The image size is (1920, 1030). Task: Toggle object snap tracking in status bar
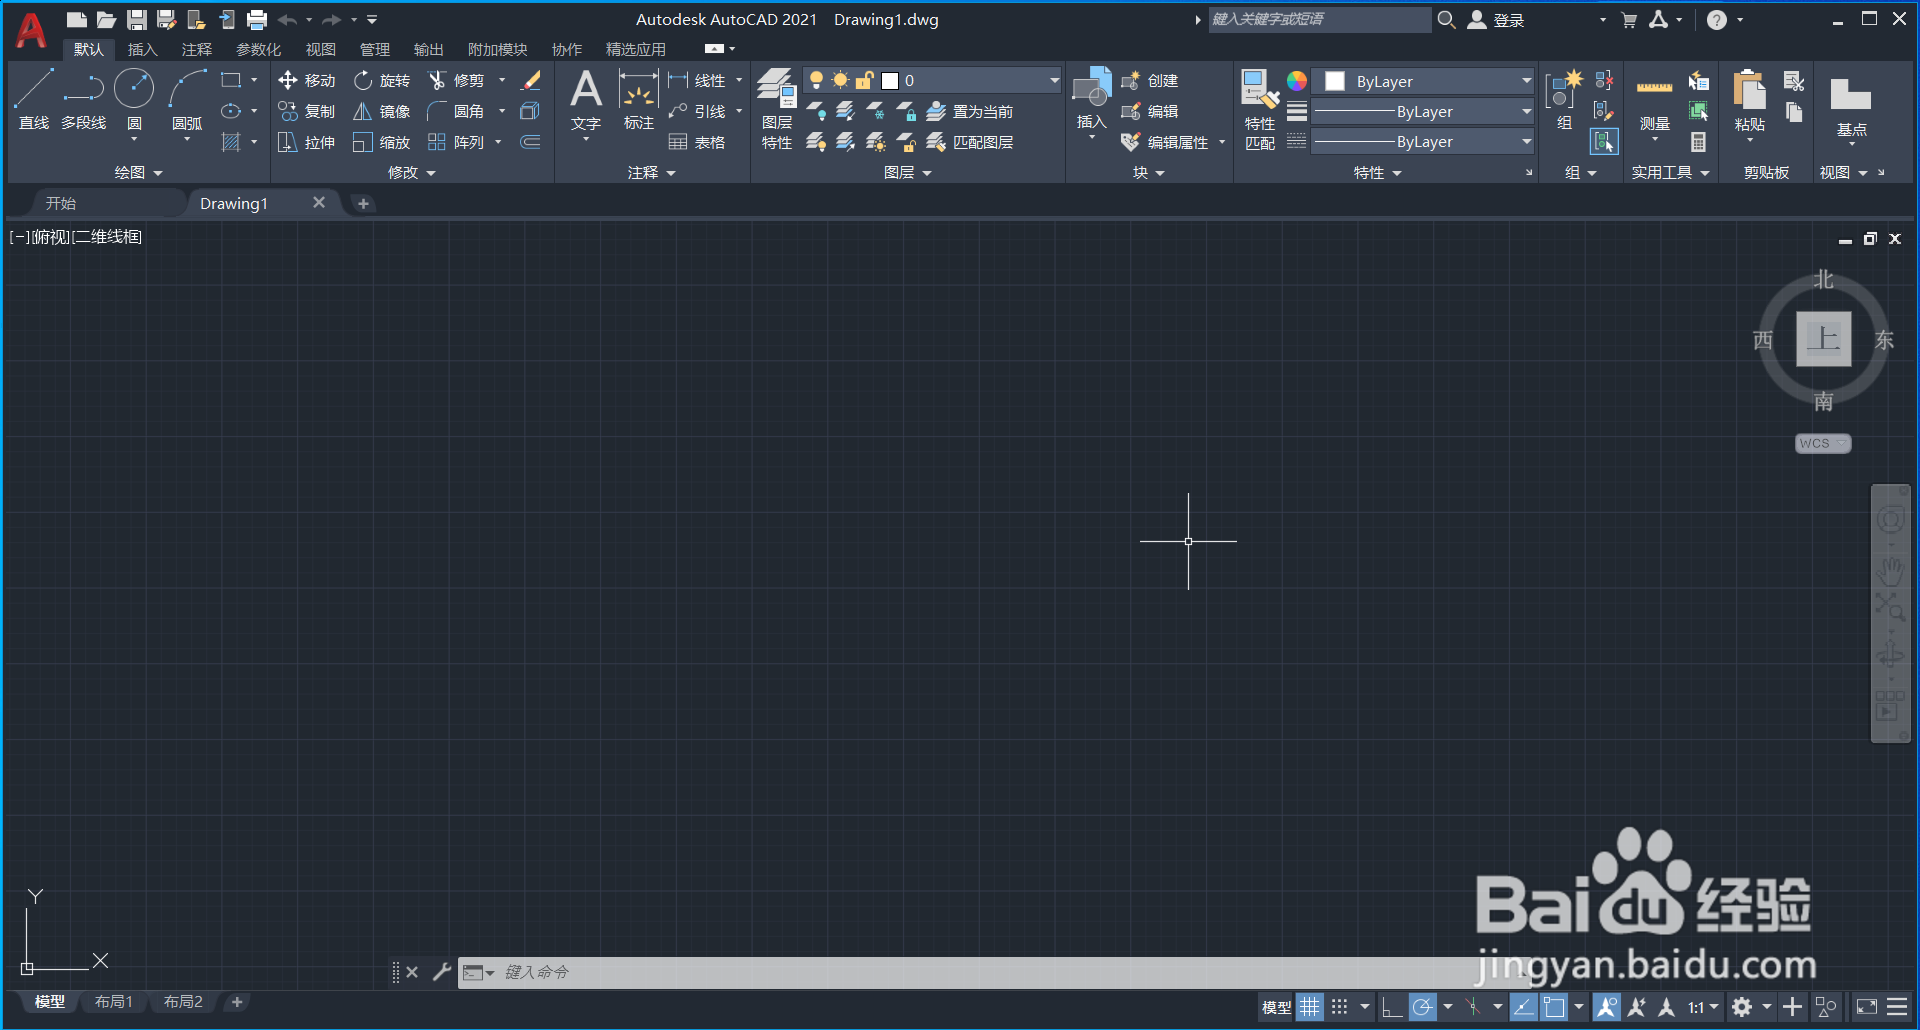1523,1007
